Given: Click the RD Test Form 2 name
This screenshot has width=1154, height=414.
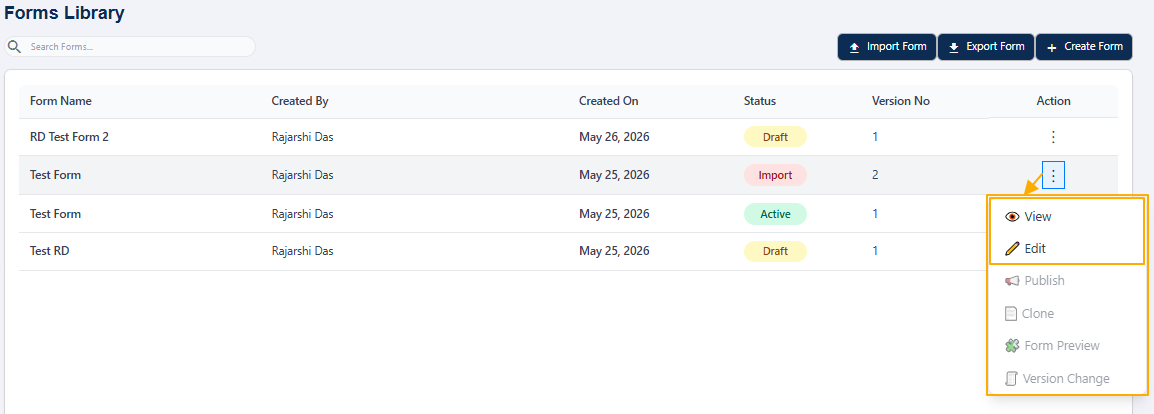Looking at the screenshot, I should pyautogui.click(x=70, y=137).
